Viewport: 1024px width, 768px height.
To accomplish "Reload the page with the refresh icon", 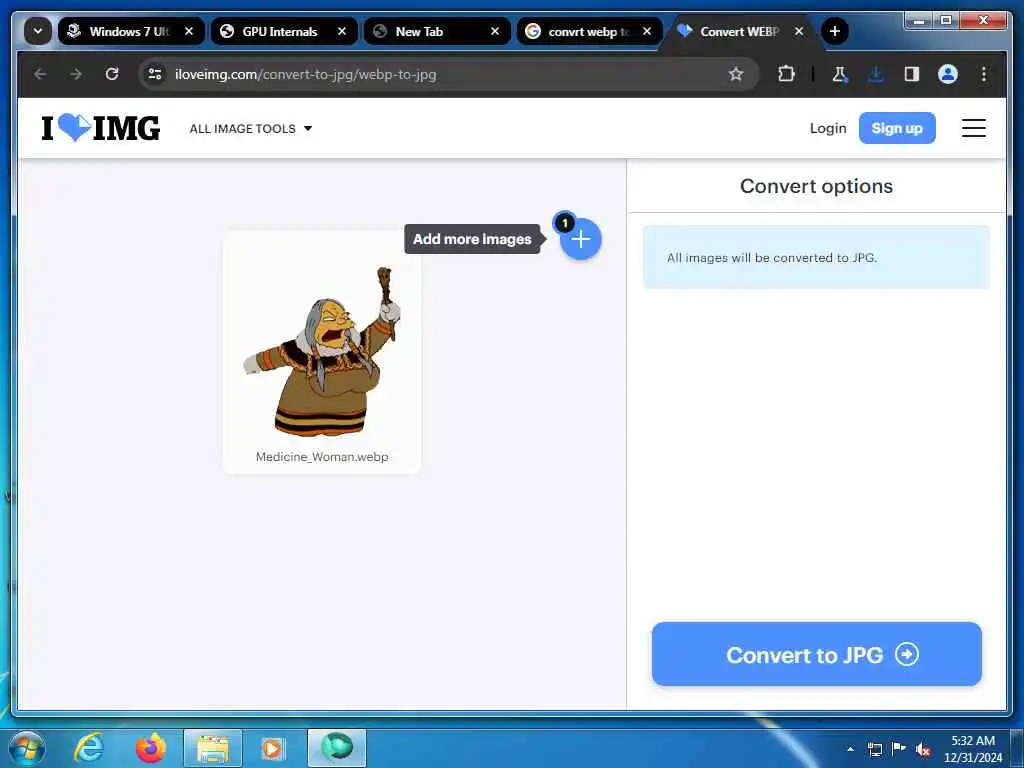I will (x=112, y=74).
